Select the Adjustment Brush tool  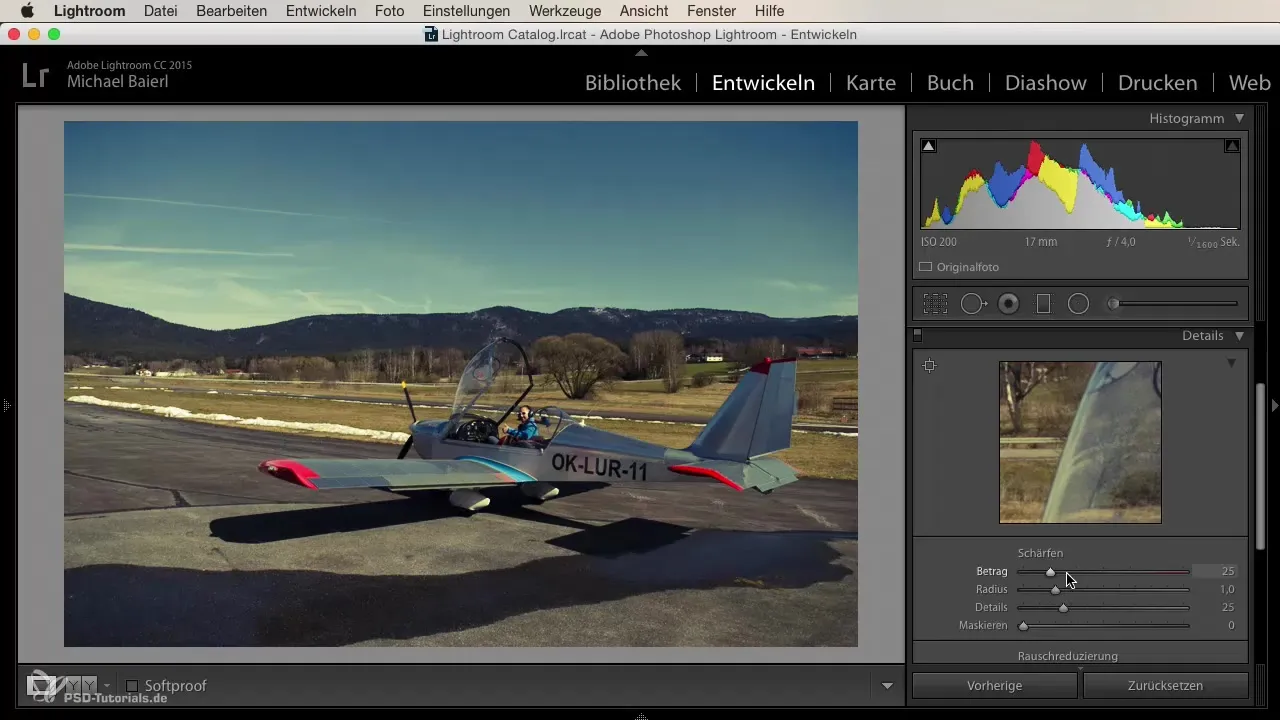coord(1172,304)
